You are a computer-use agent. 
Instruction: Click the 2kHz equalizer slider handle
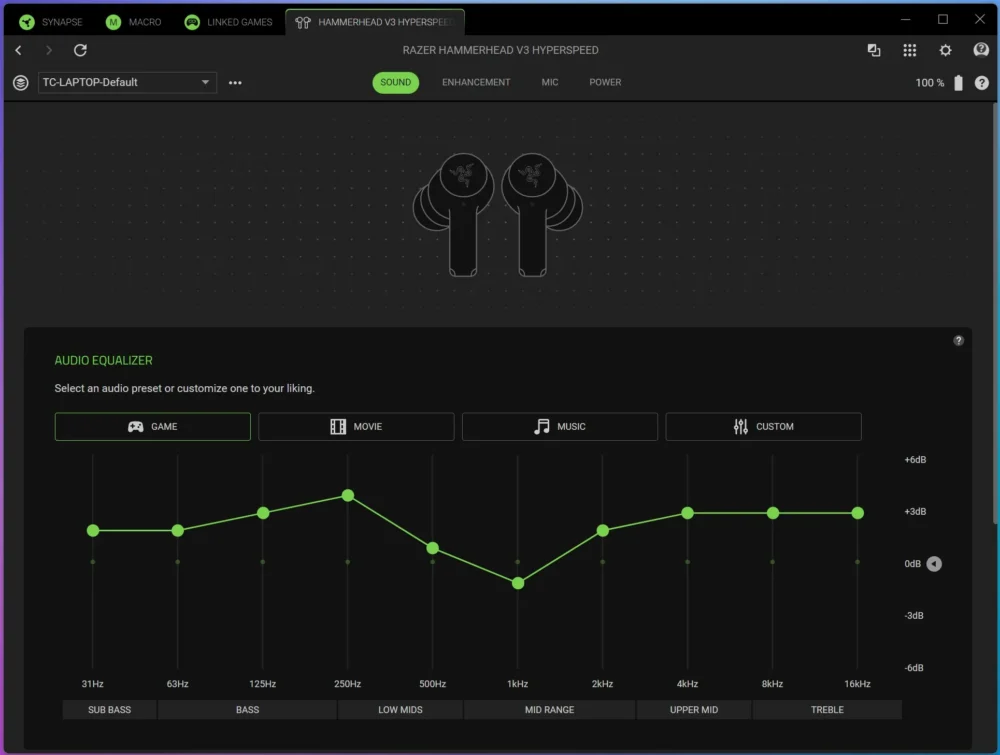pos(603,531)
